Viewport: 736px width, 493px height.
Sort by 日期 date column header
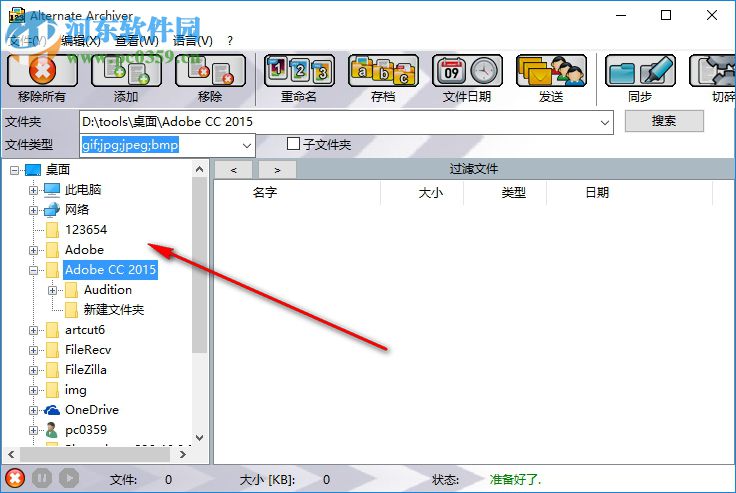point(597,193)
